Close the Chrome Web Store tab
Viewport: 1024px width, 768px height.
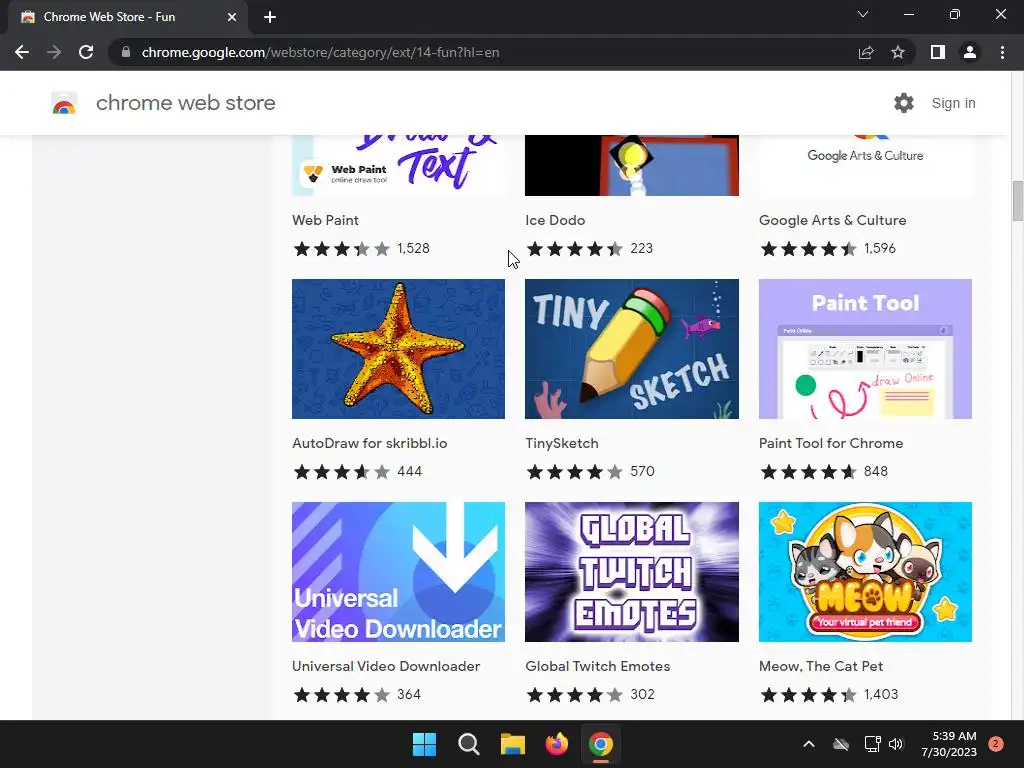coord(232,17)
